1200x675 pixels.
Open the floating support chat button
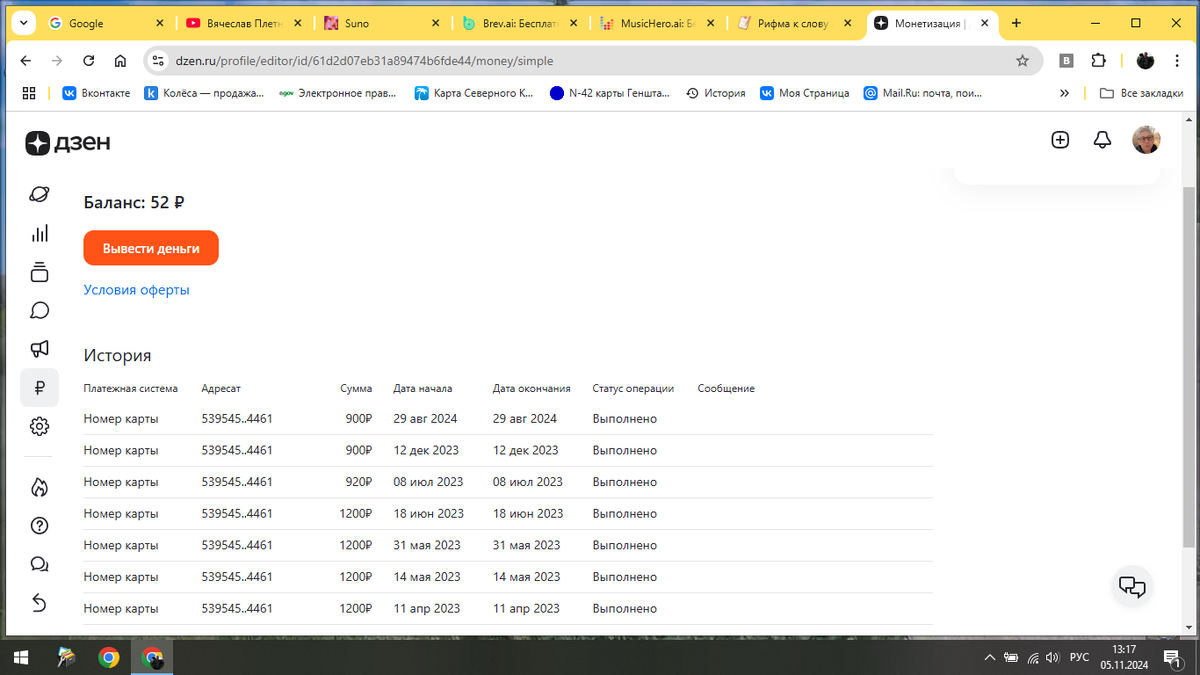(1131, 586)
